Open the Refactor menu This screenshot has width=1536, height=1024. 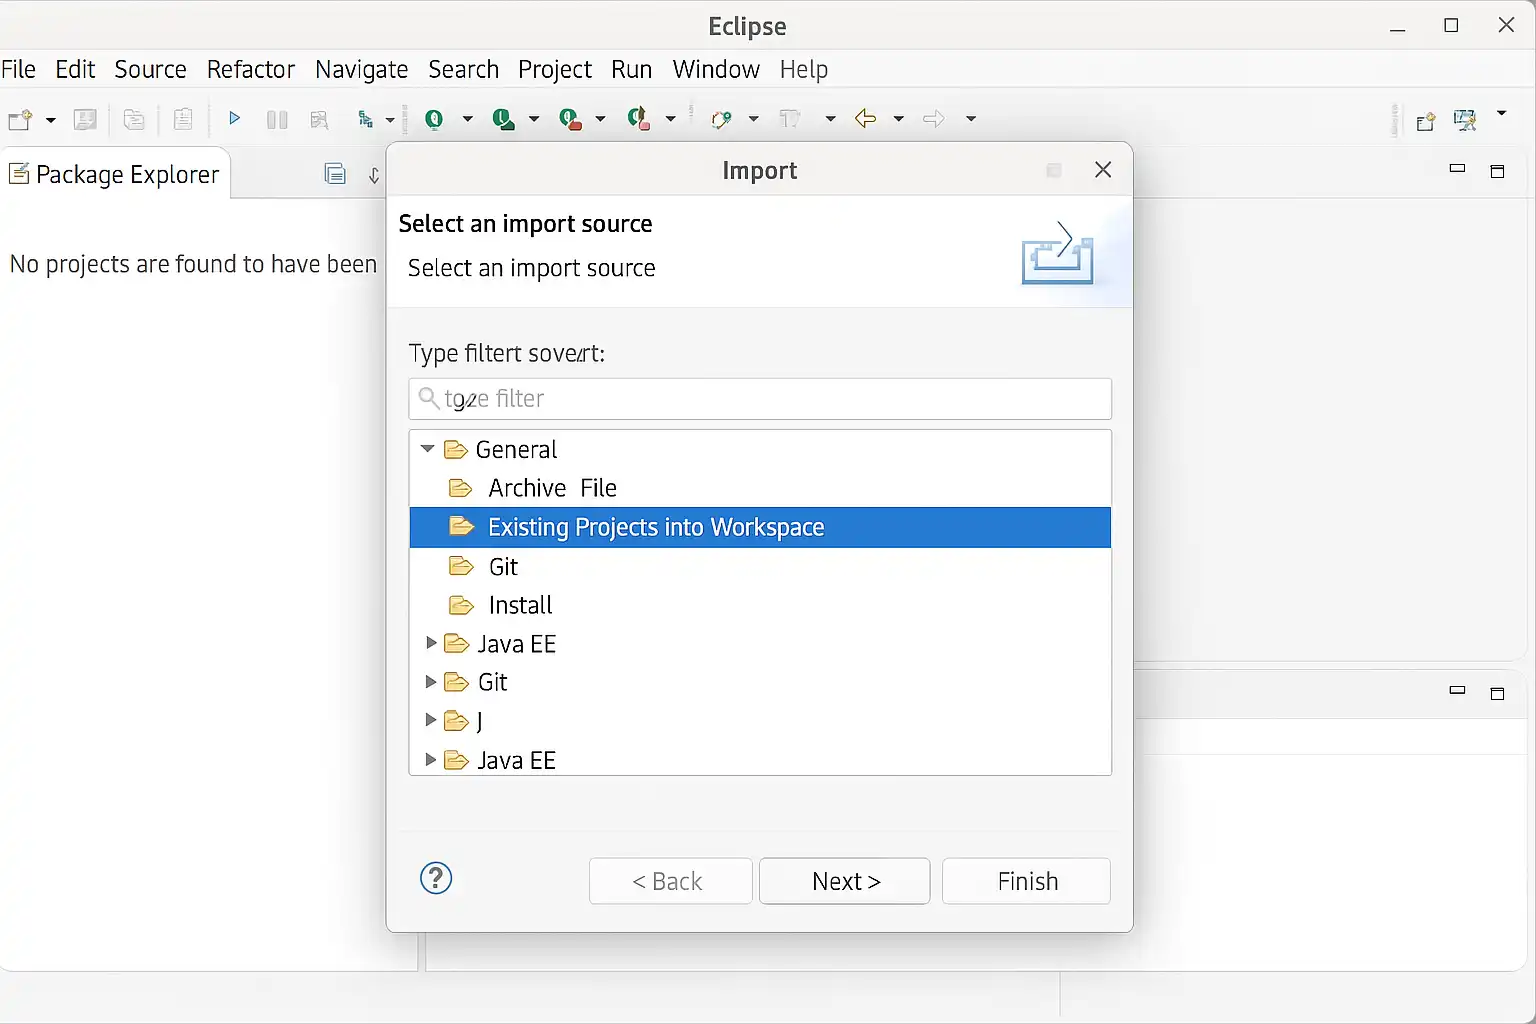[250, 69]
